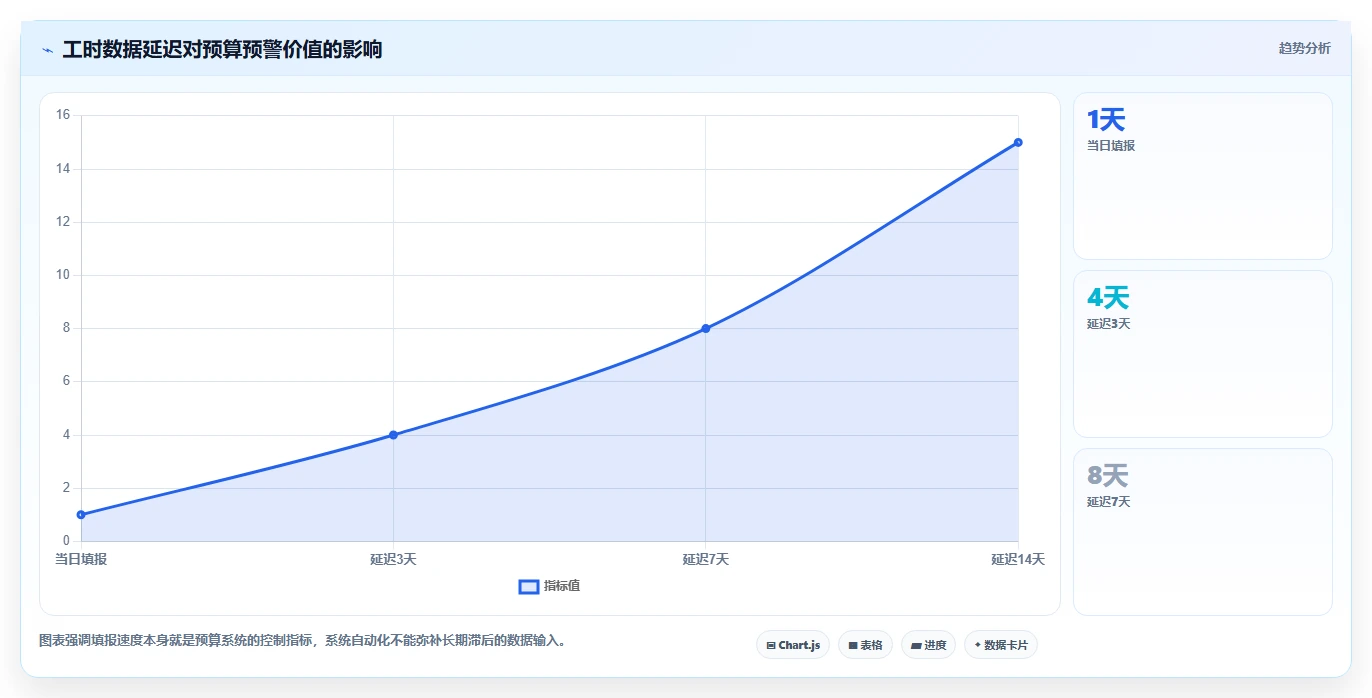This screenshot has width=1372, height=698.
Task: Click the y-axis value 10
Action: click(x=62, y=275)
